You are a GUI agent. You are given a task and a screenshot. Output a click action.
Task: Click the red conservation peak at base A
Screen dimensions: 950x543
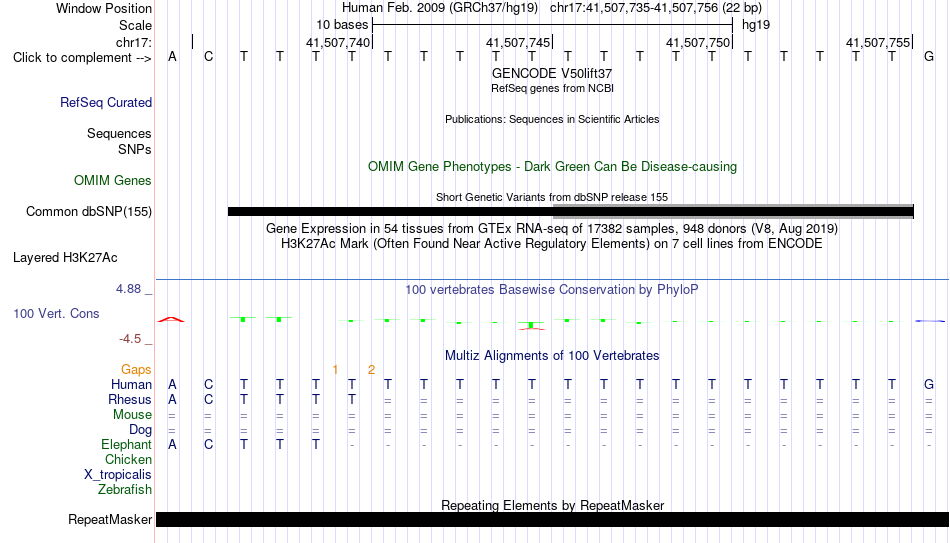(x=171, y=319)
